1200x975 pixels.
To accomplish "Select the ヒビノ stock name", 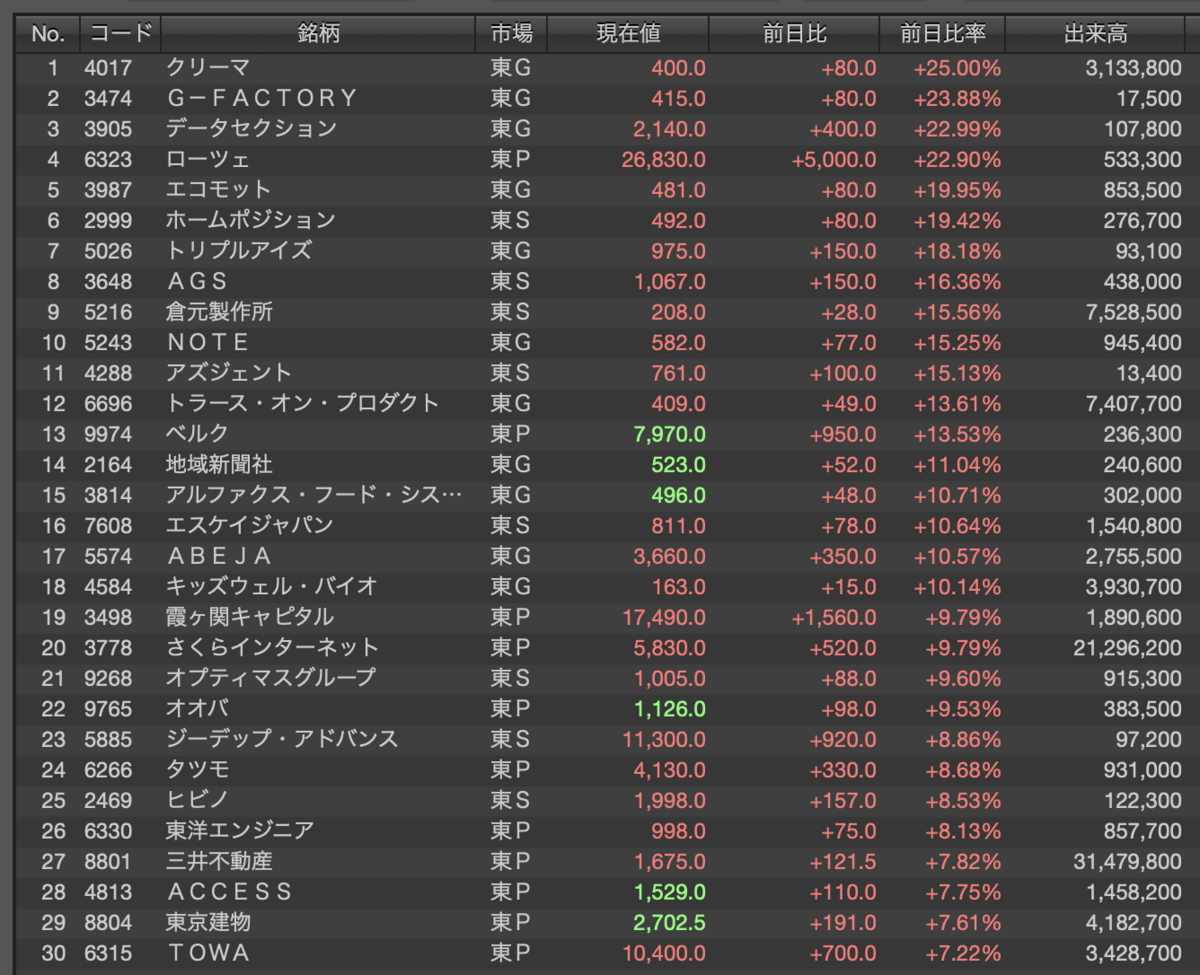I will 197,800.
